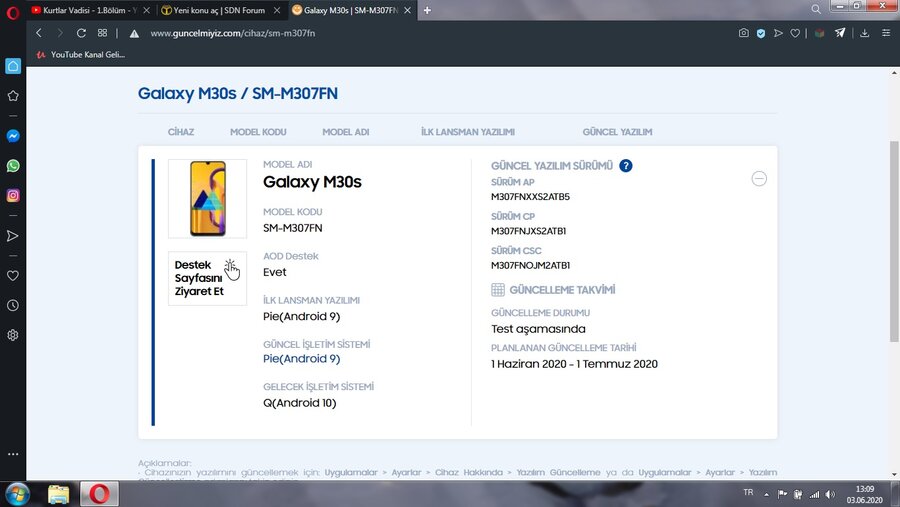Open YouTube Kanal Geli... bookmark
The image size is (900, 507).
[80, 55]
